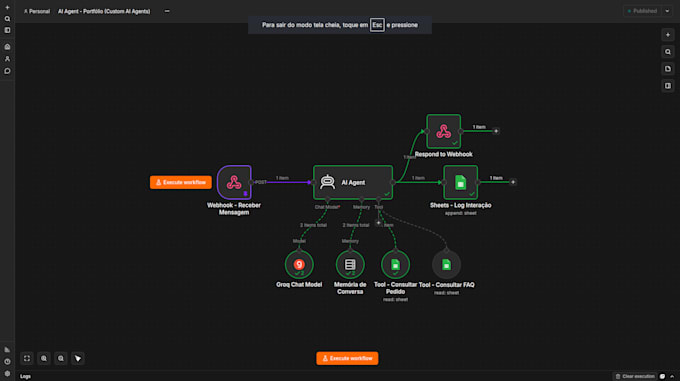Add a node with the right panel plus
Image resolution: width=680 pixels, height=381 pixels.
point(668,35)
